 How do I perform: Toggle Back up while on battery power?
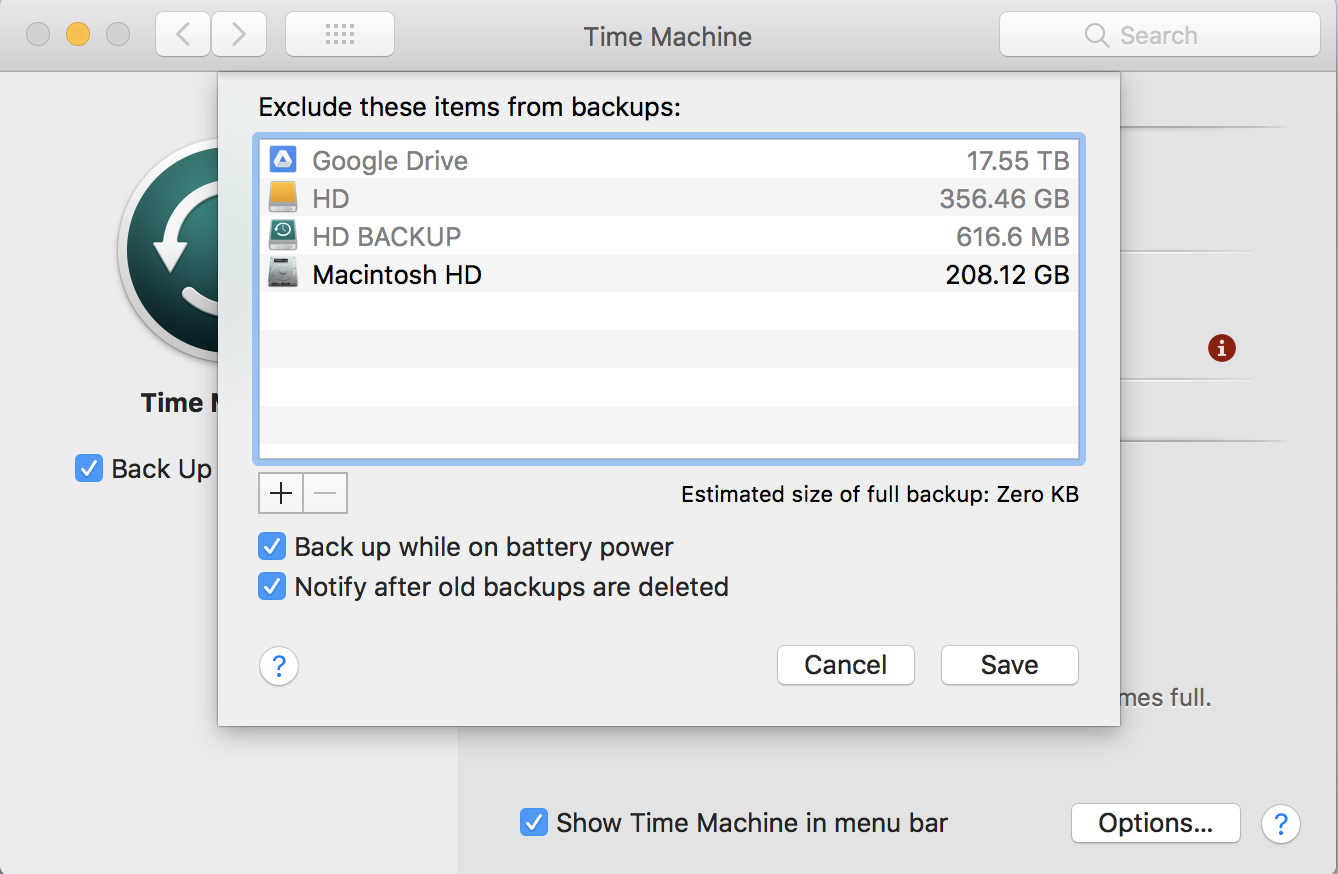tap(272, 547)
